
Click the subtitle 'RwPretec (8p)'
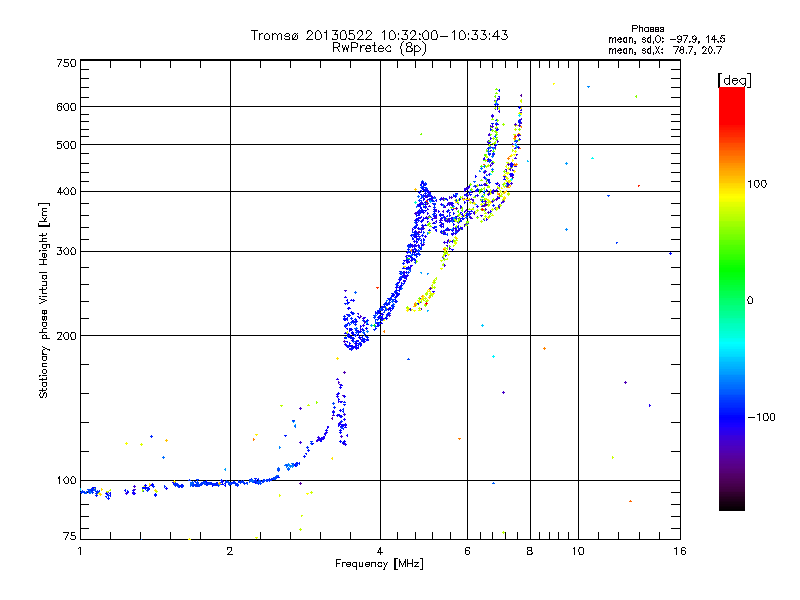coord(379,48)
